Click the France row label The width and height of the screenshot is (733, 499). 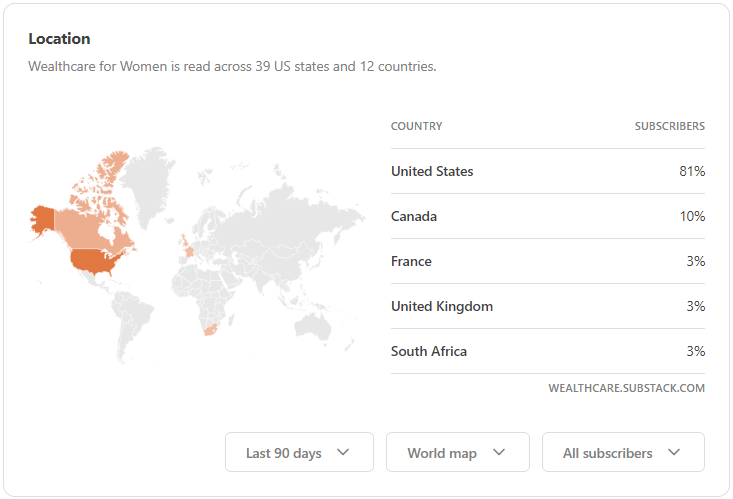point(411,261)
